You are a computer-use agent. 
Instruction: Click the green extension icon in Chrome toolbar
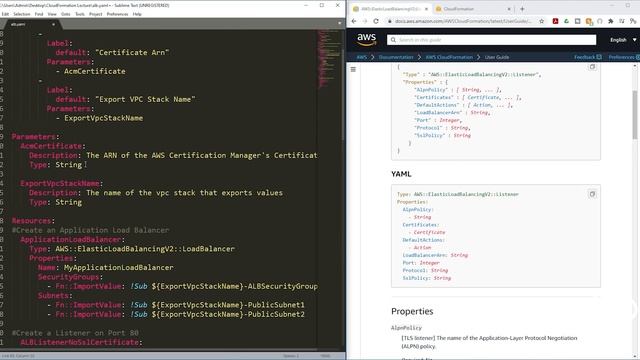click(567, 21)
